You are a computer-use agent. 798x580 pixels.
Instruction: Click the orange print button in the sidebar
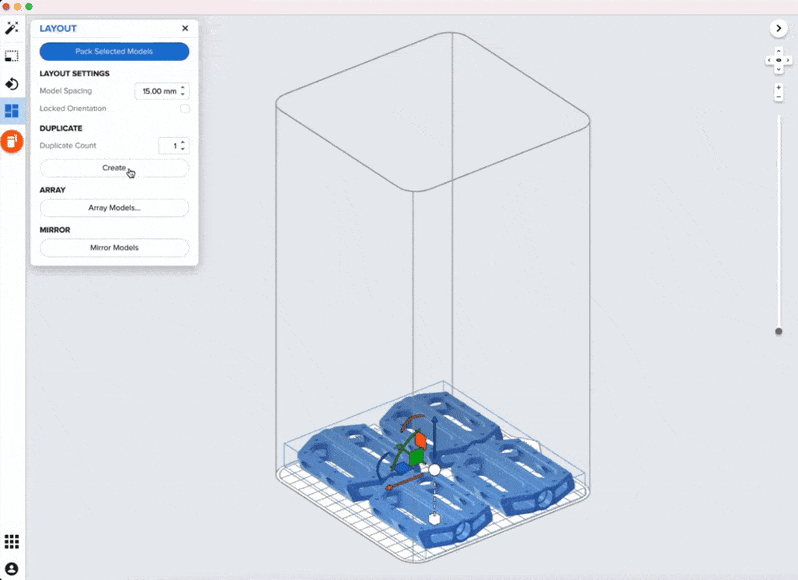click(12, 141)
